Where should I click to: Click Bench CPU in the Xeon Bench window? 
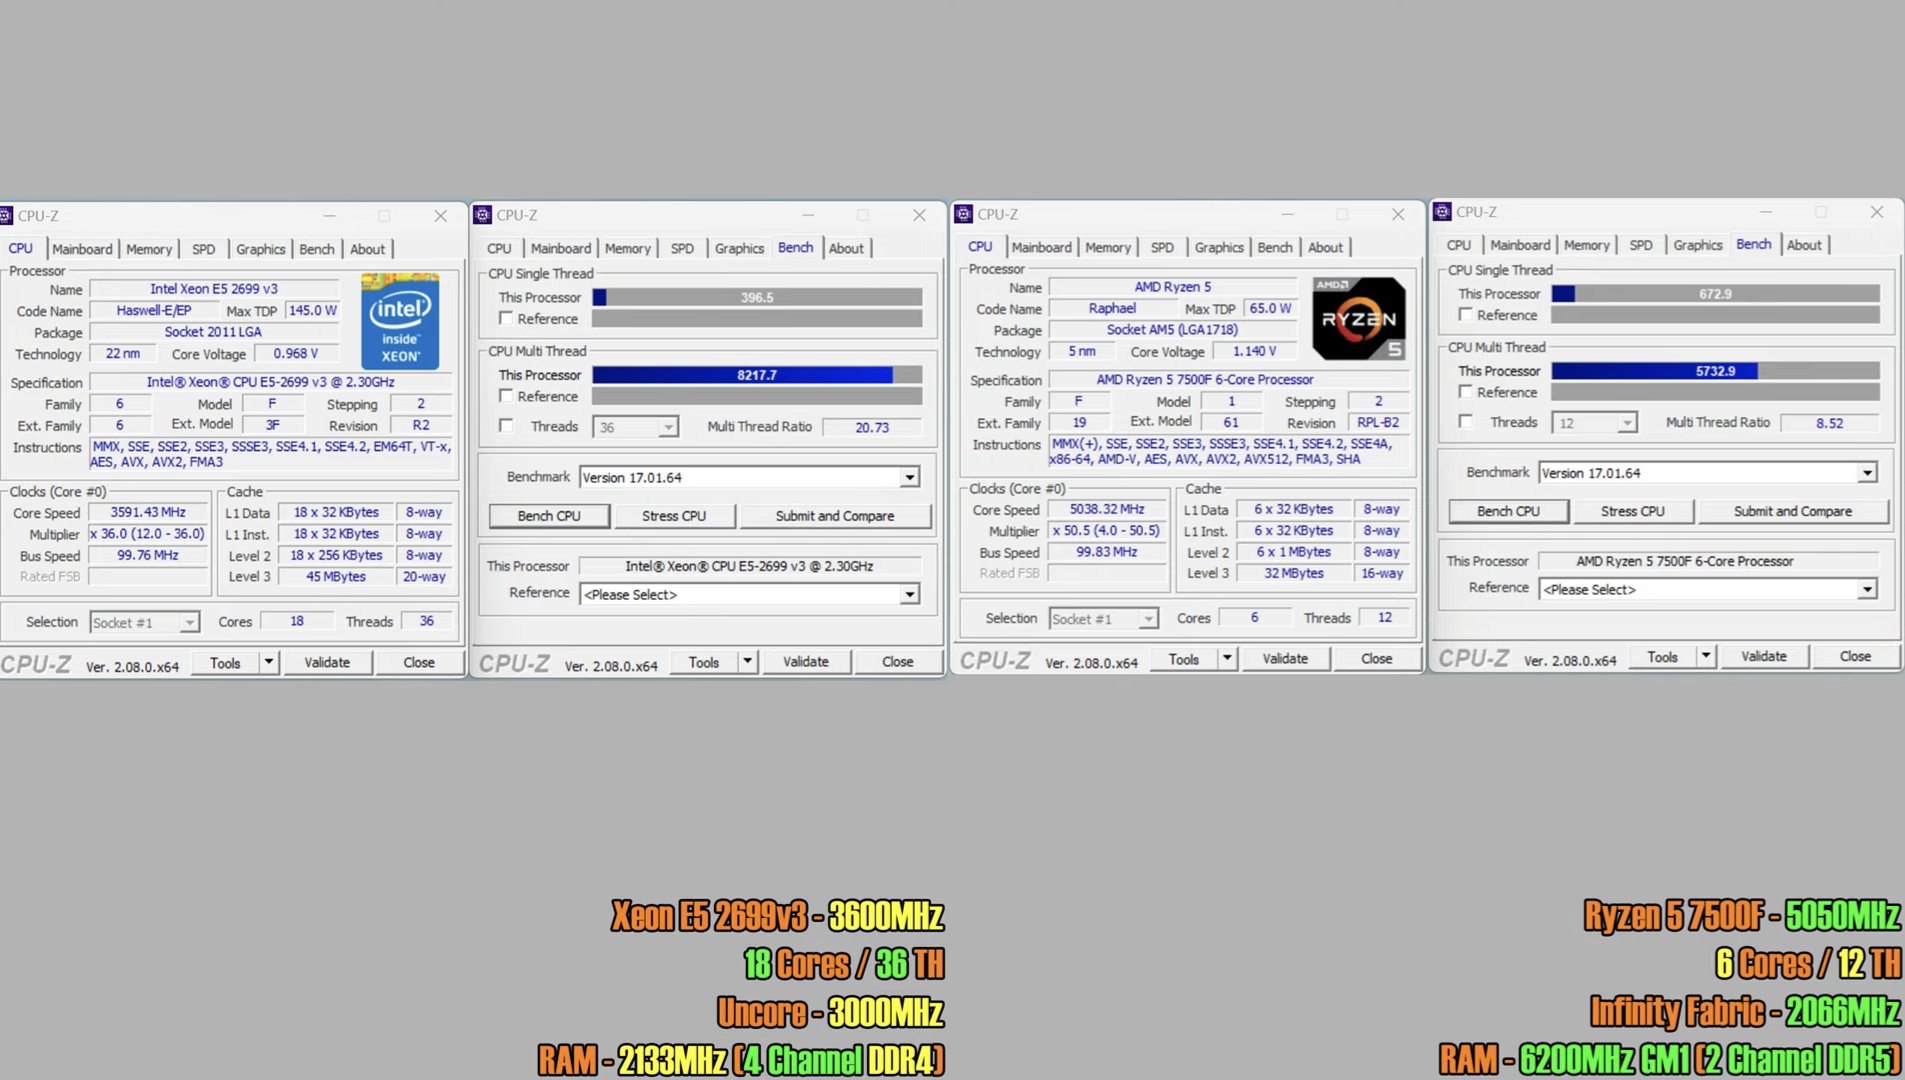(x=549, y=516)
